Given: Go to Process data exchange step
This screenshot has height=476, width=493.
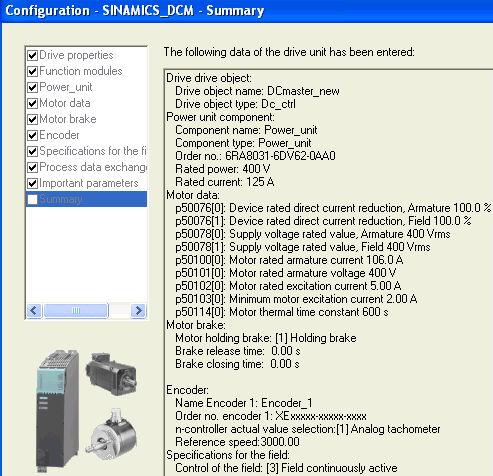Looking at the screenshot, I should 93,167.
